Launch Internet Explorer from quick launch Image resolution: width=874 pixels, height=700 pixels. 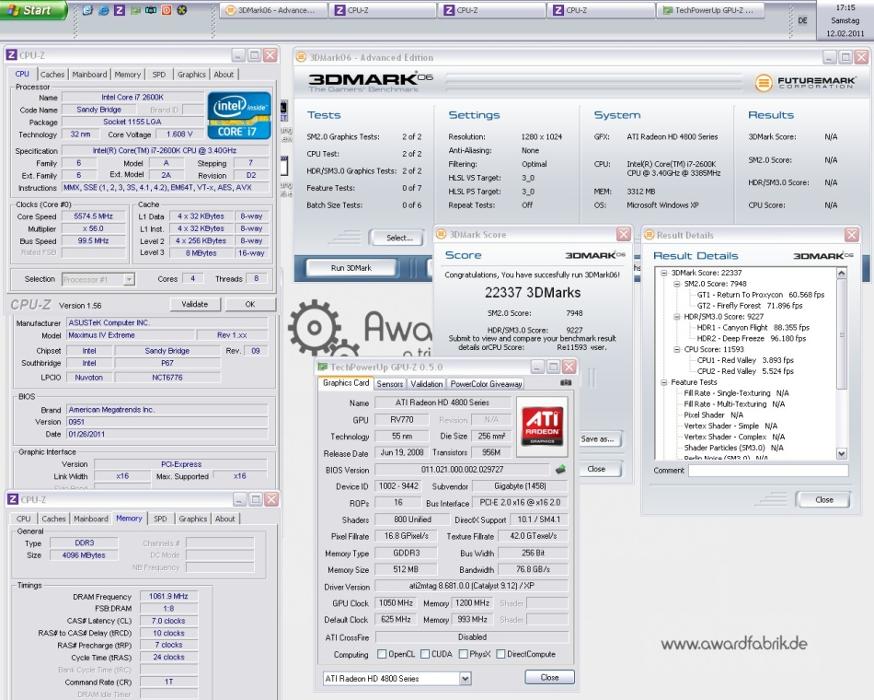pyautogui.click(x=103, y=10)
